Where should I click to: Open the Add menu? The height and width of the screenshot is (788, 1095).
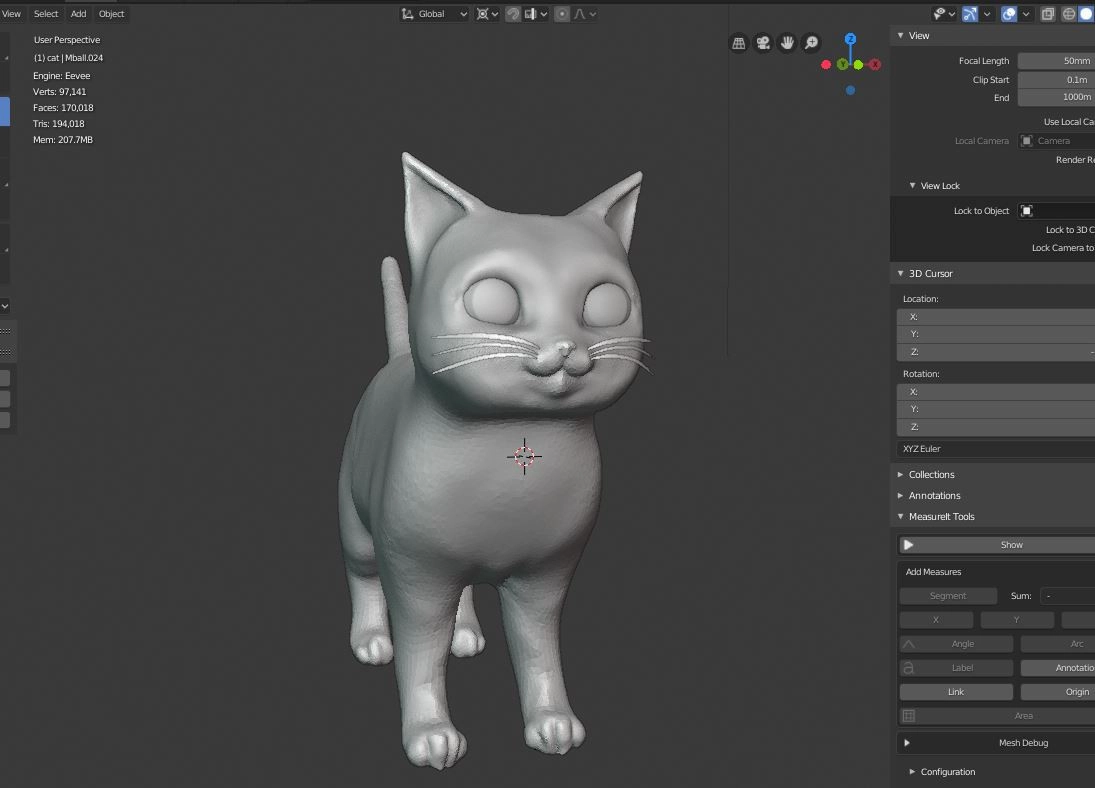coord(78,14)
